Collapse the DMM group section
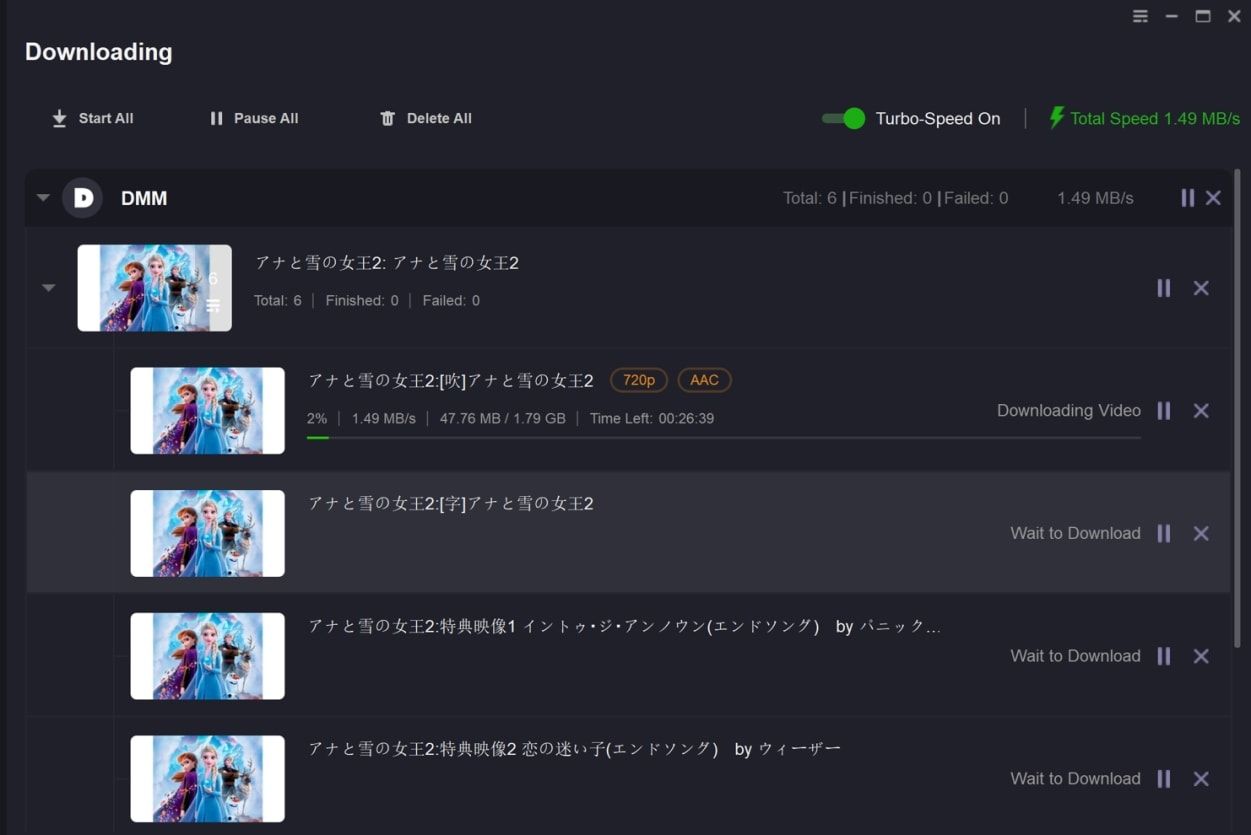Image resolution: width=1251 pixels, height=835 pixels. [x=43, y=198]
